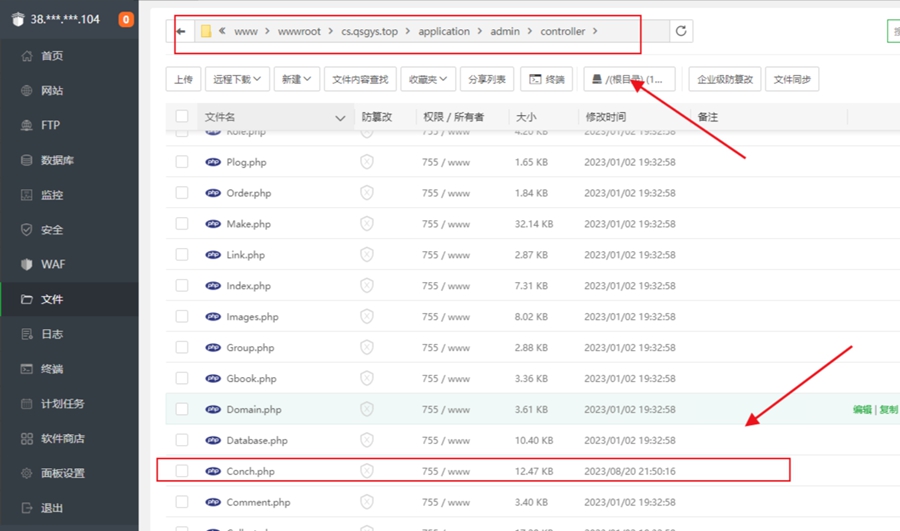Check the box next to Conch.php
900x531 pixels.
[x=182, y=471]
